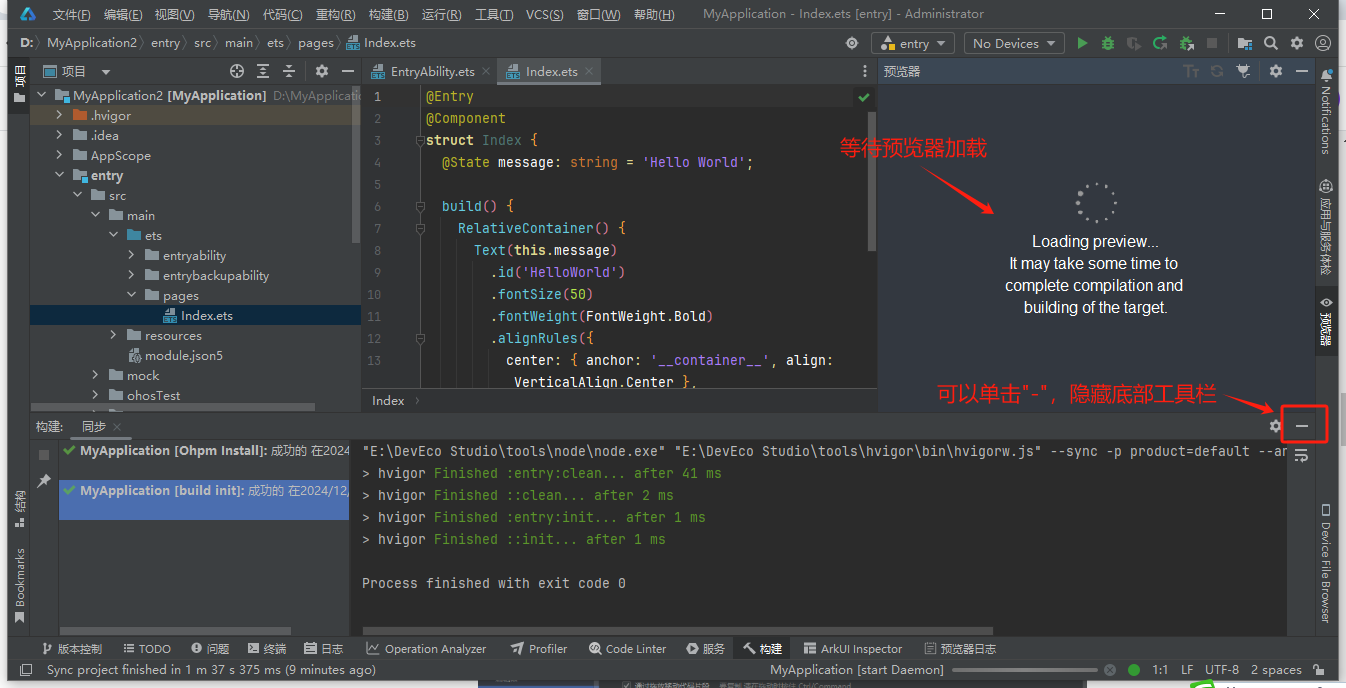Collapse all icon in project panel
This screenshot has width=1346, height=688.
click(x=289, y=71)
